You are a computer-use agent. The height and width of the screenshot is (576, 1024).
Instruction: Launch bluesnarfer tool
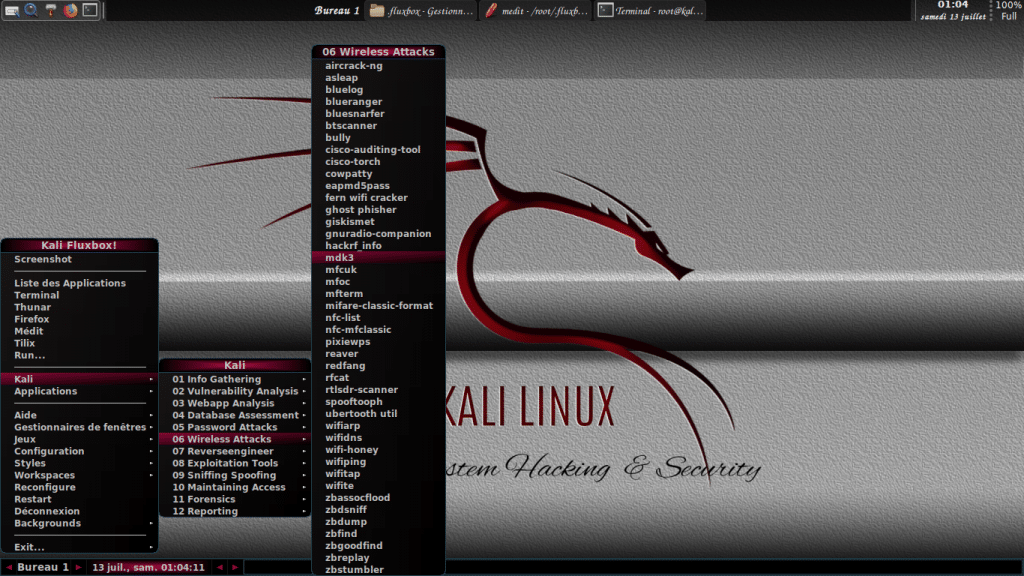[x=379, y=114]
